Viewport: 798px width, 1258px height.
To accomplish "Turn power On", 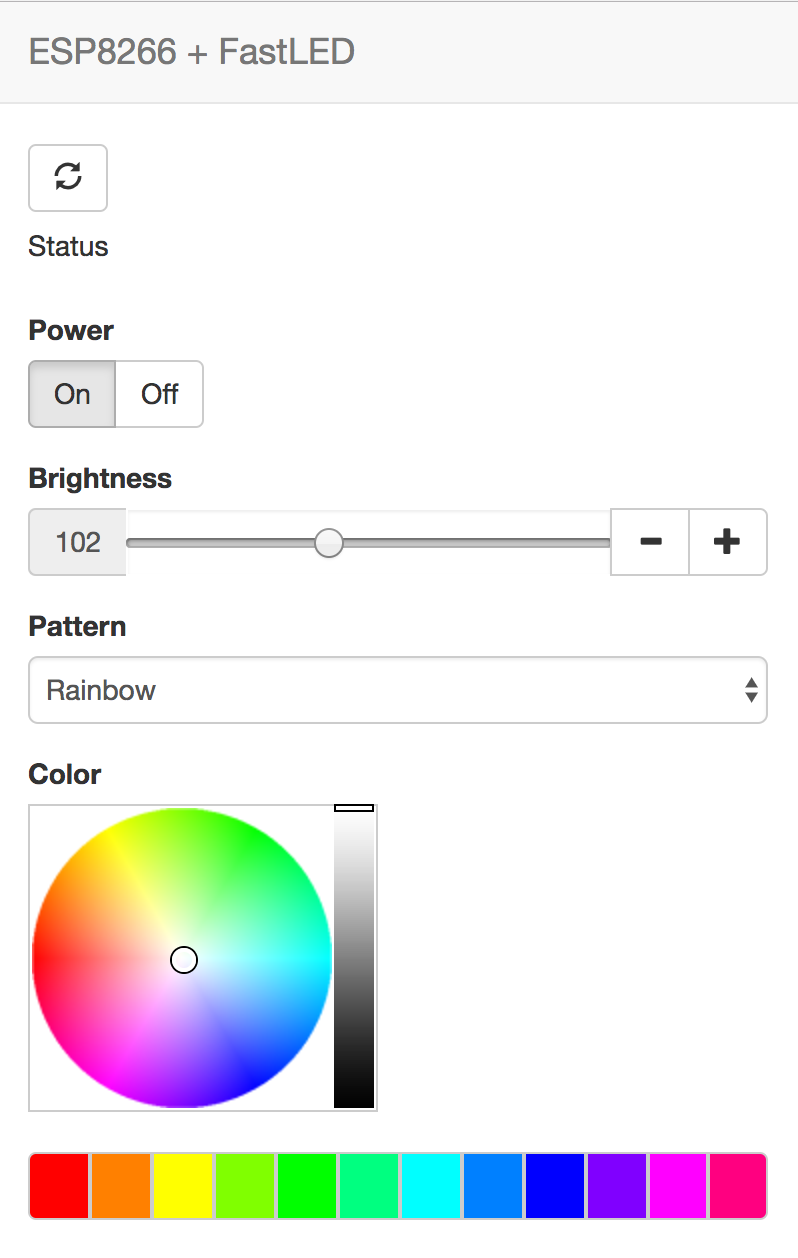I will (x=72, y=394).
